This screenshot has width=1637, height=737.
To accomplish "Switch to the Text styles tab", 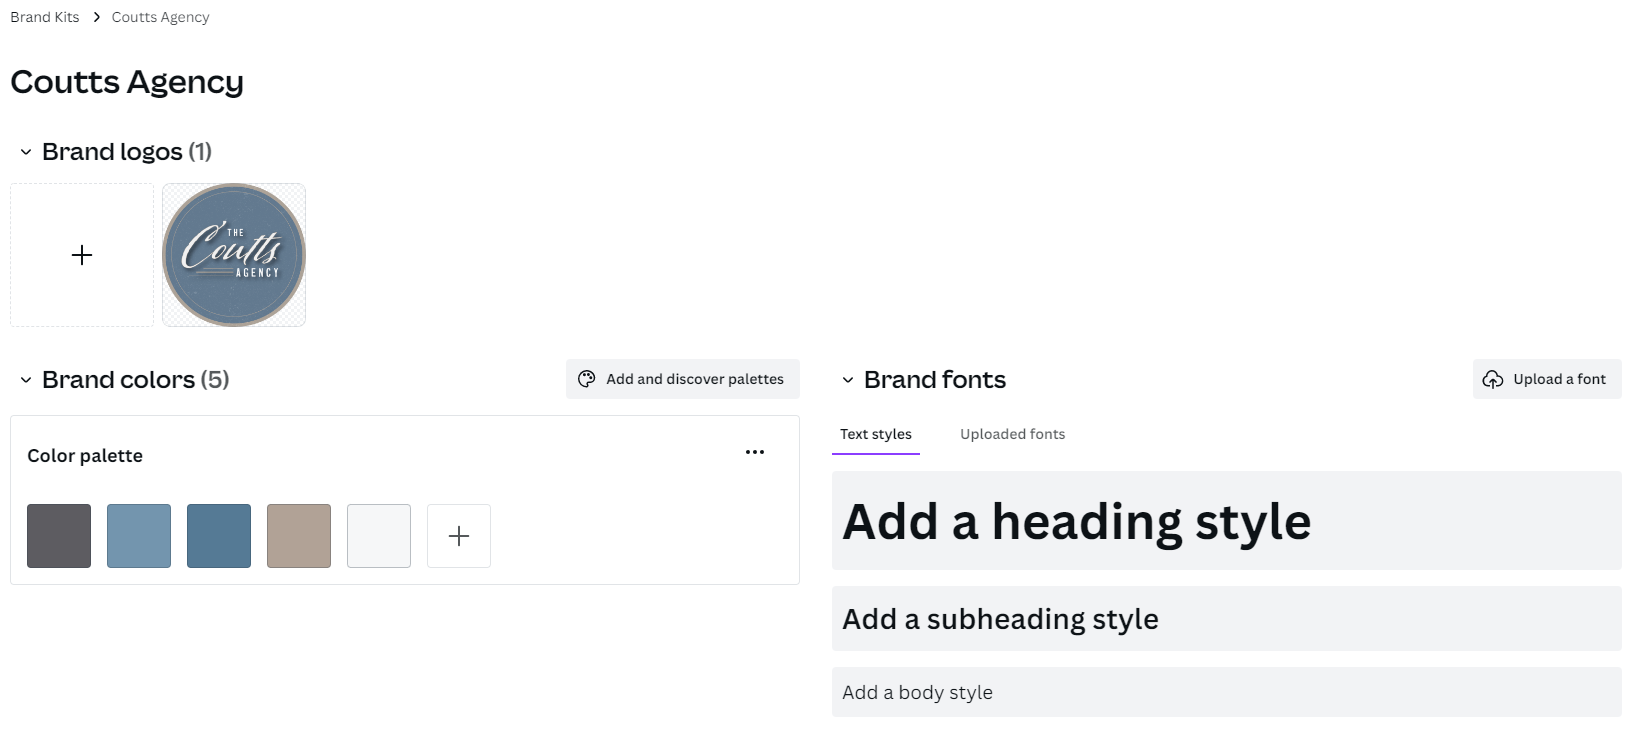I will click(876, 434).
